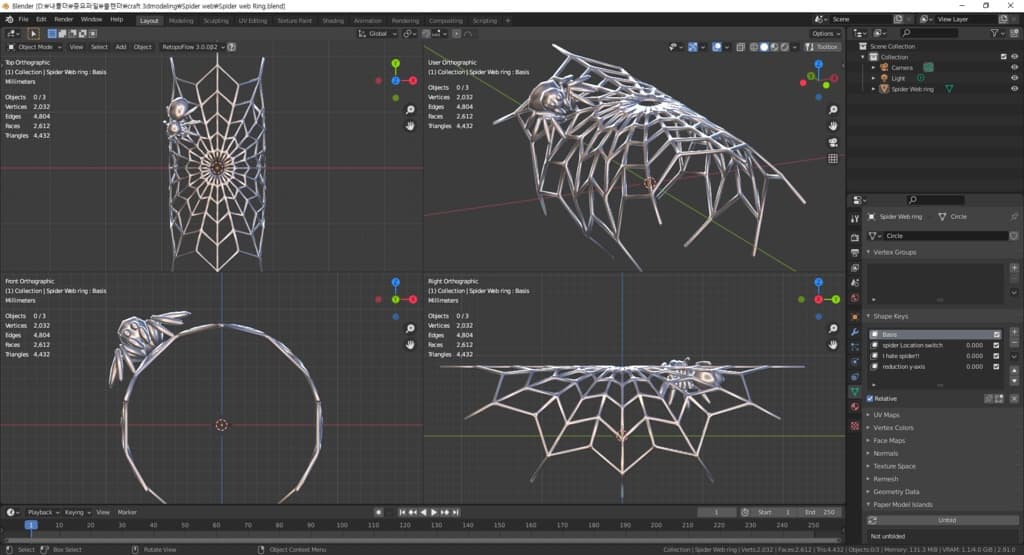Disable the 'I hate spider!!!' shape key checkbox
Viewport: 1024px width, 555px height.
point(996,356)
